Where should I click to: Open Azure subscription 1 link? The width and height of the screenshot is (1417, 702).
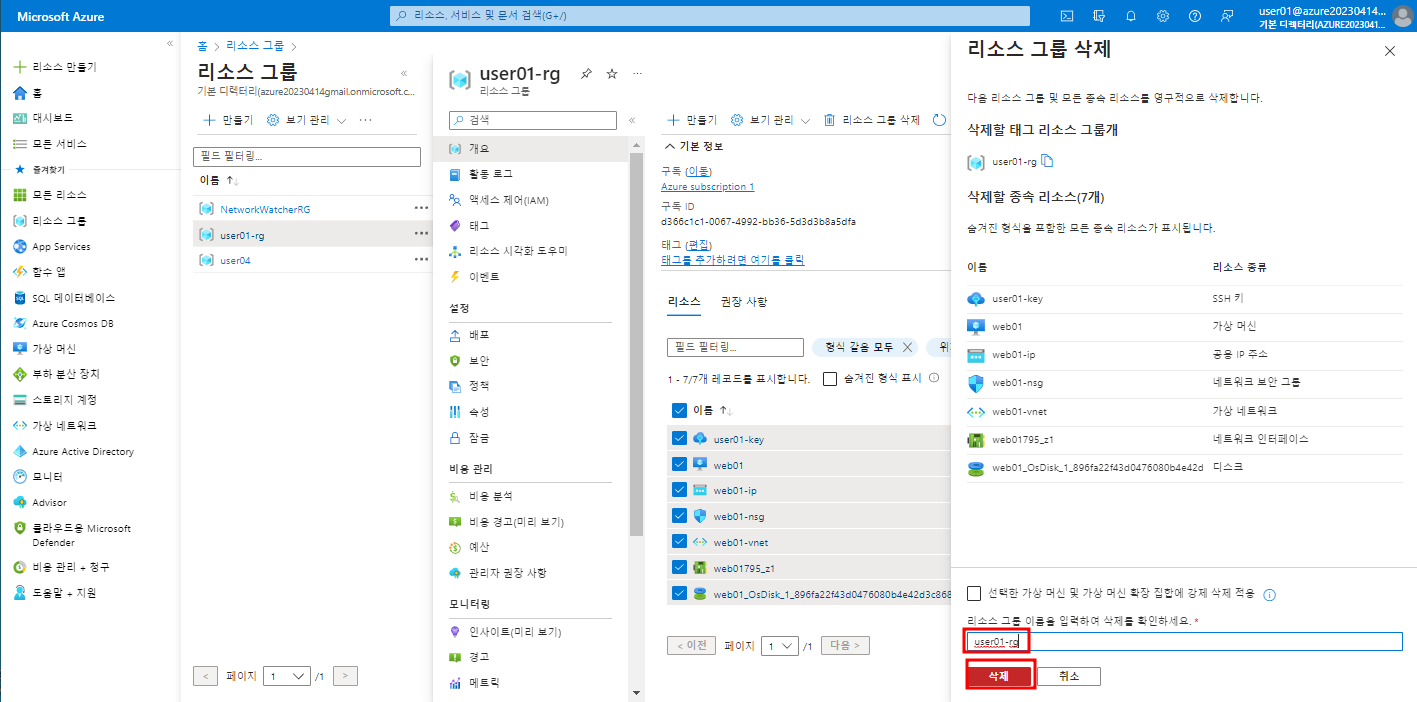(x=708, y=187)
